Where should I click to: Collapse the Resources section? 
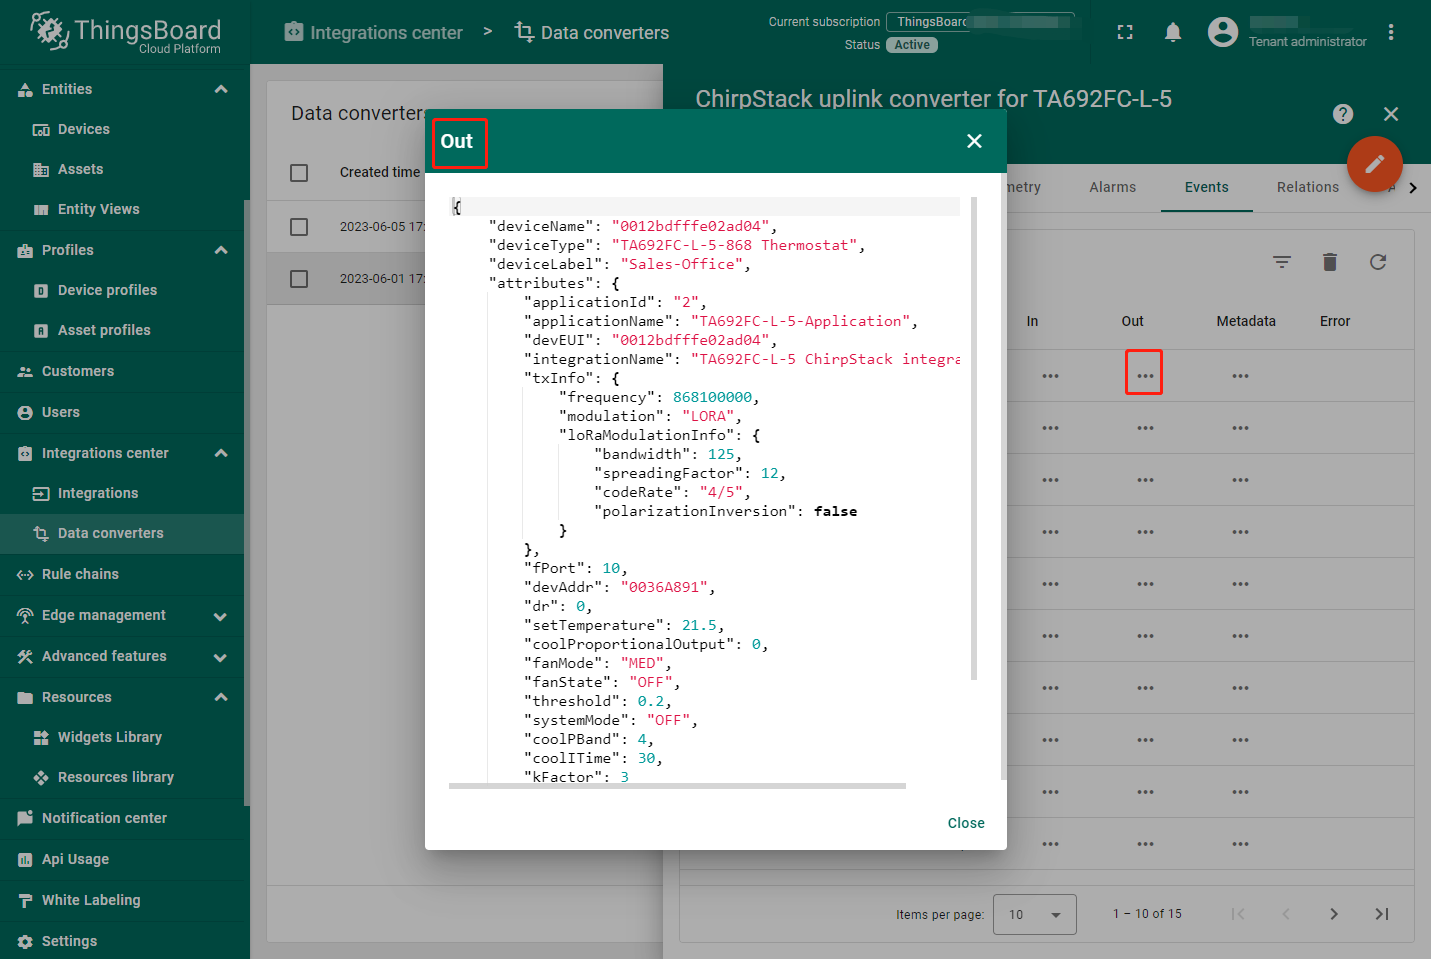pyautogui.click(x=221, y=697)
